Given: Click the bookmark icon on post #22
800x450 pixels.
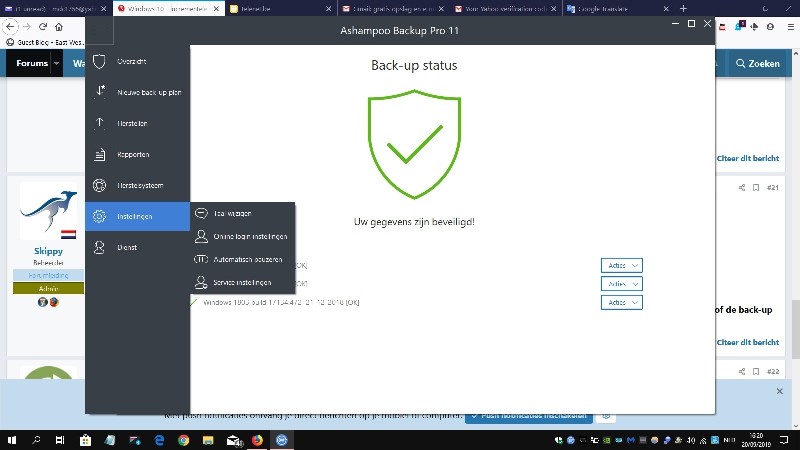Looking at the screenshot, I should tap(756, 371).
